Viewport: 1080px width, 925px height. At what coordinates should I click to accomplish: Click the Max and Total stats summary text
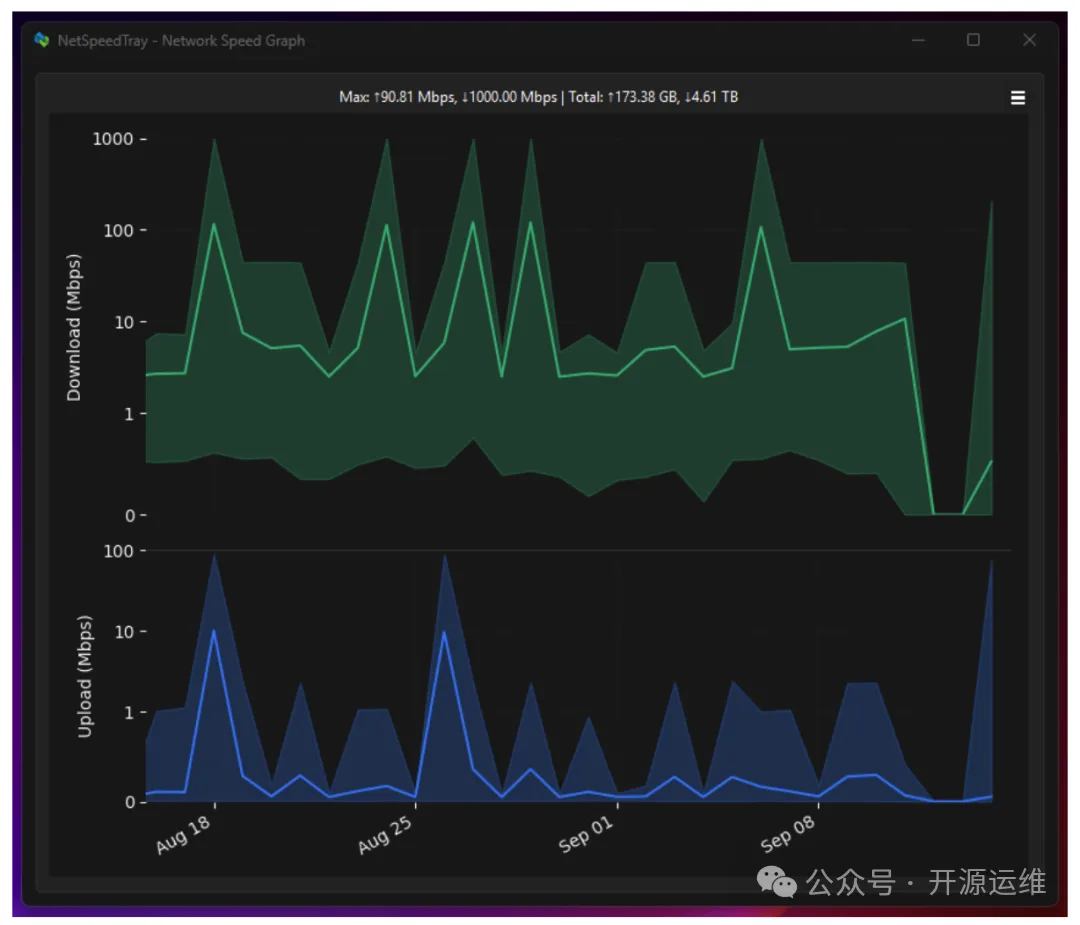[x=539, y=97]
